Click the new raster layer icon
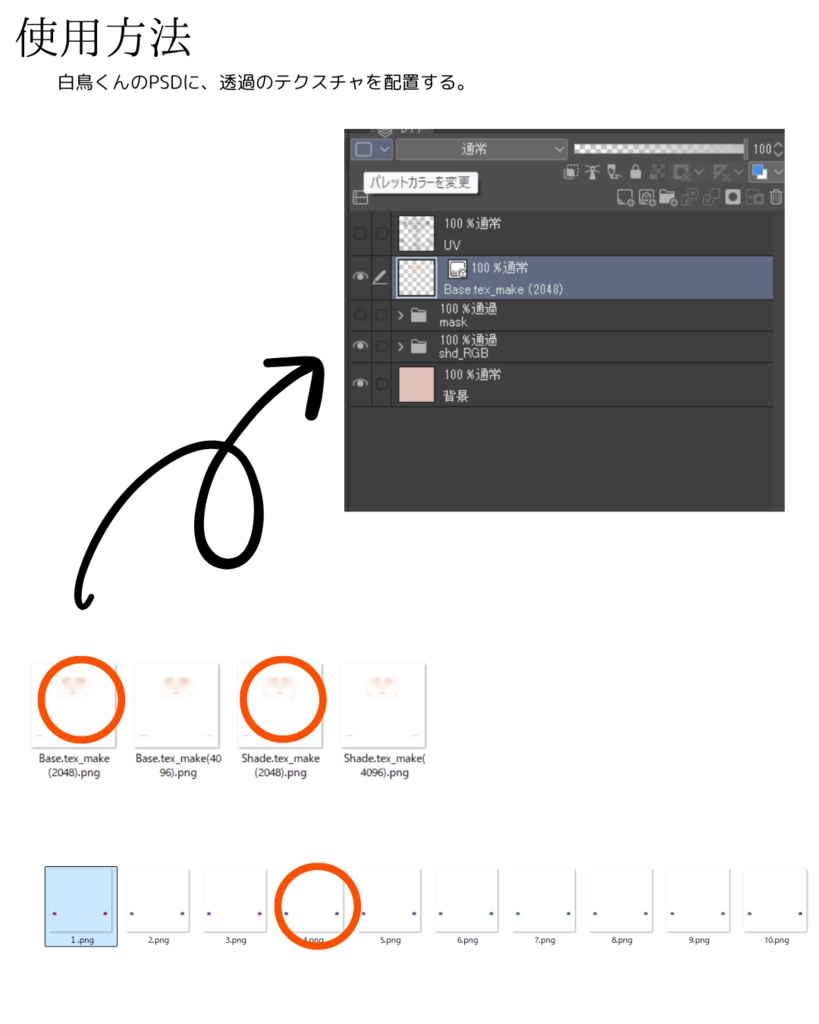Image resolution: width=819 pixels, height=1024 pixels. coord(625,197)
